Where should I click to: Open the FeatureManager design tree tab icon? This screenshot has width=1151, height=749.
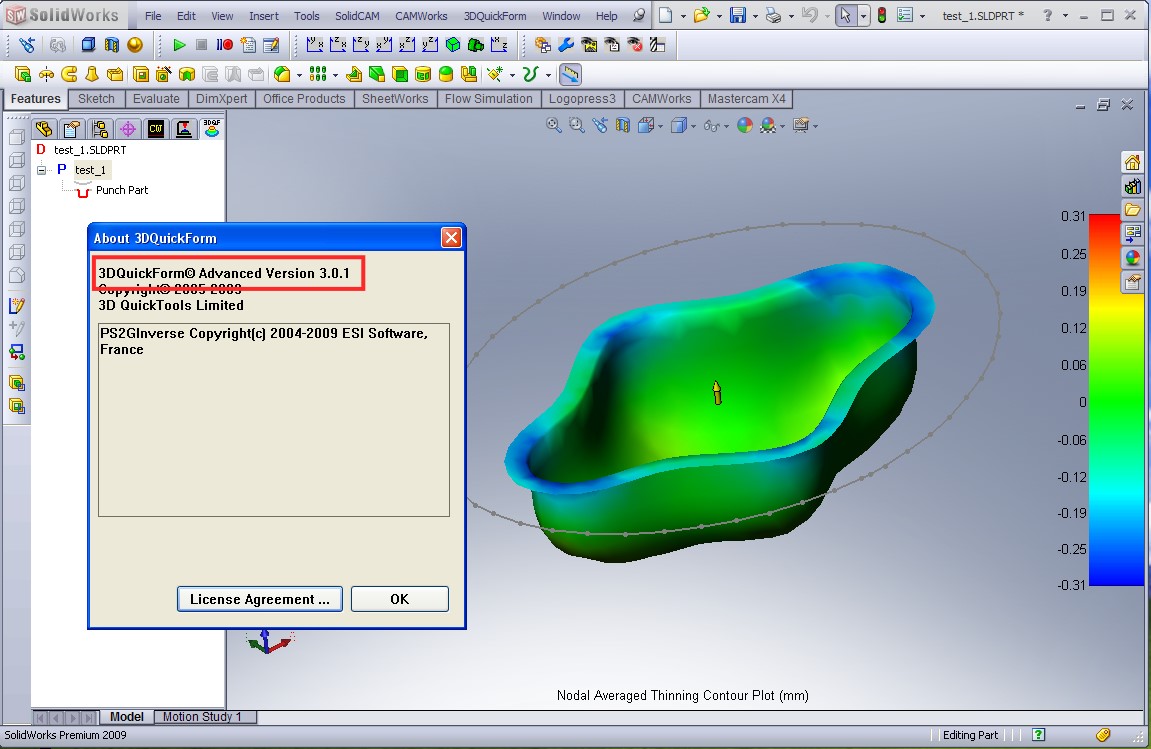point(44,129)
